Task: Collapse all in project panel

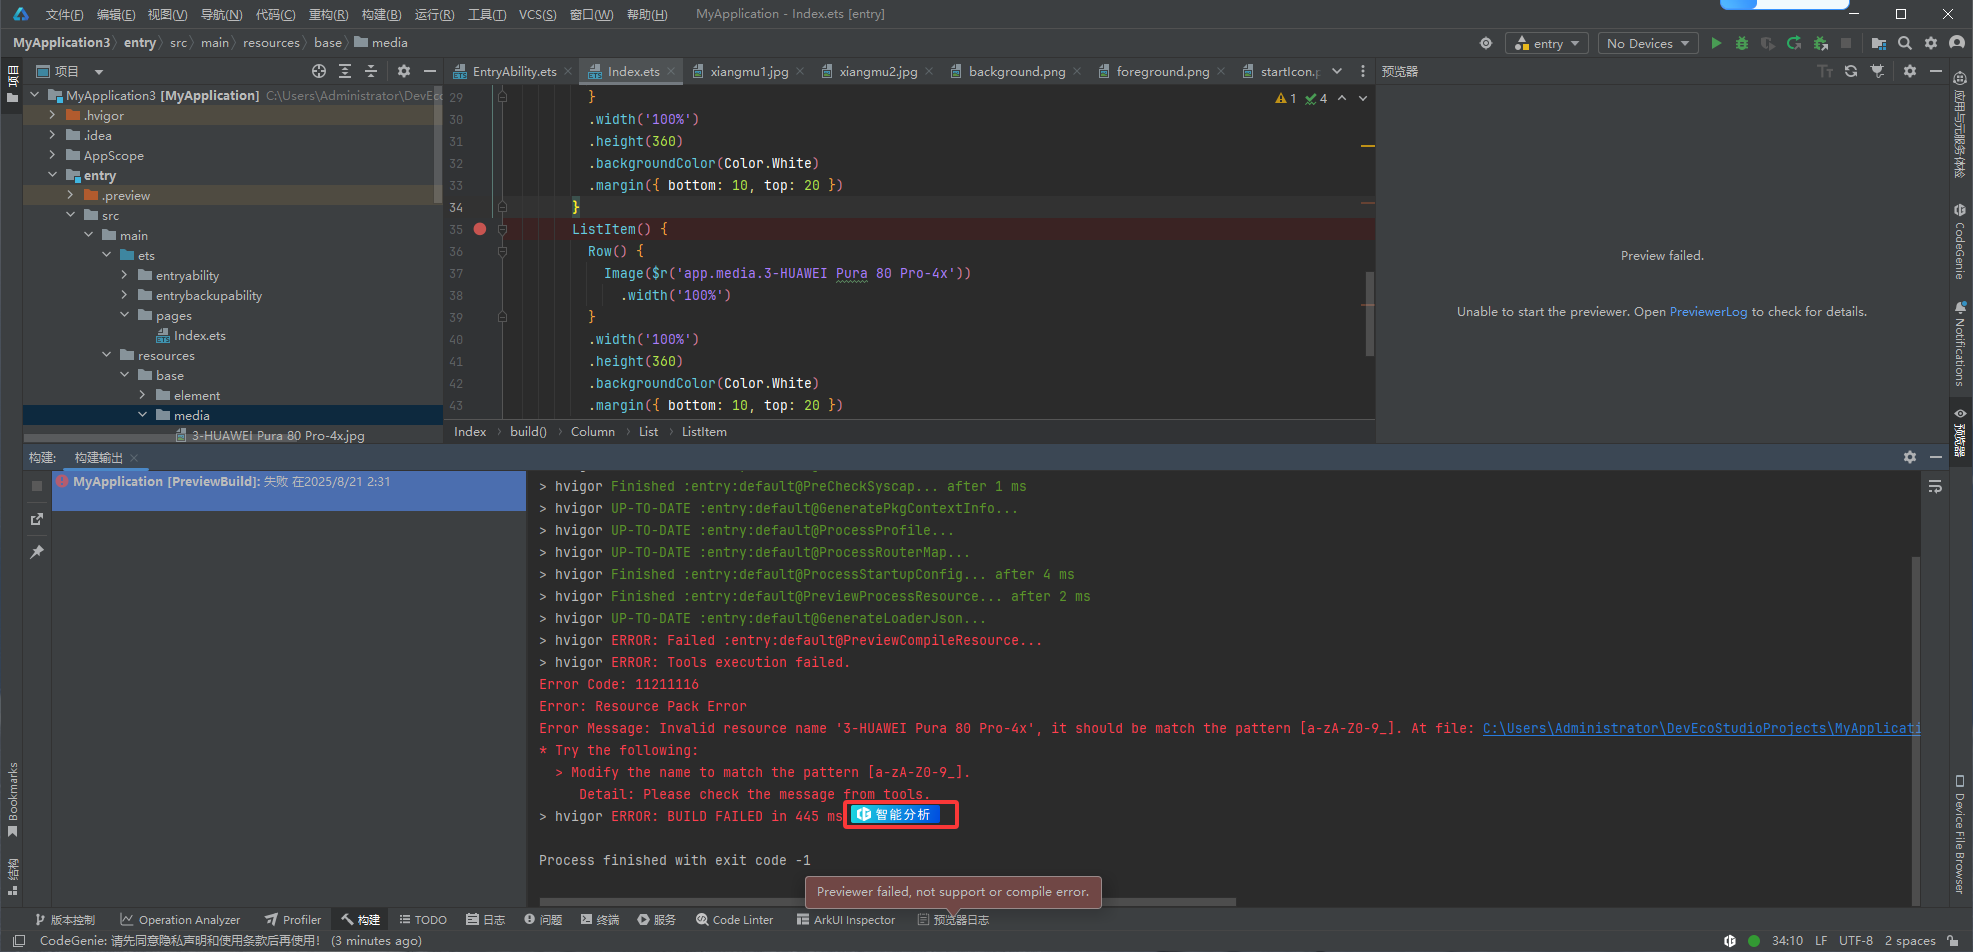Action: point(371,71)
